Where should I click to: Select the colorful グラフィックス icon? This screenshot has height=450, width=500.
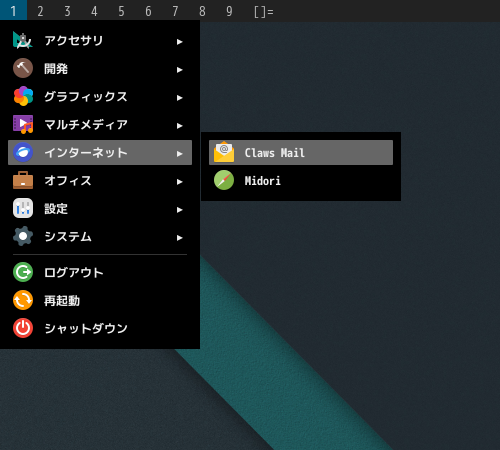pos(23,96)
